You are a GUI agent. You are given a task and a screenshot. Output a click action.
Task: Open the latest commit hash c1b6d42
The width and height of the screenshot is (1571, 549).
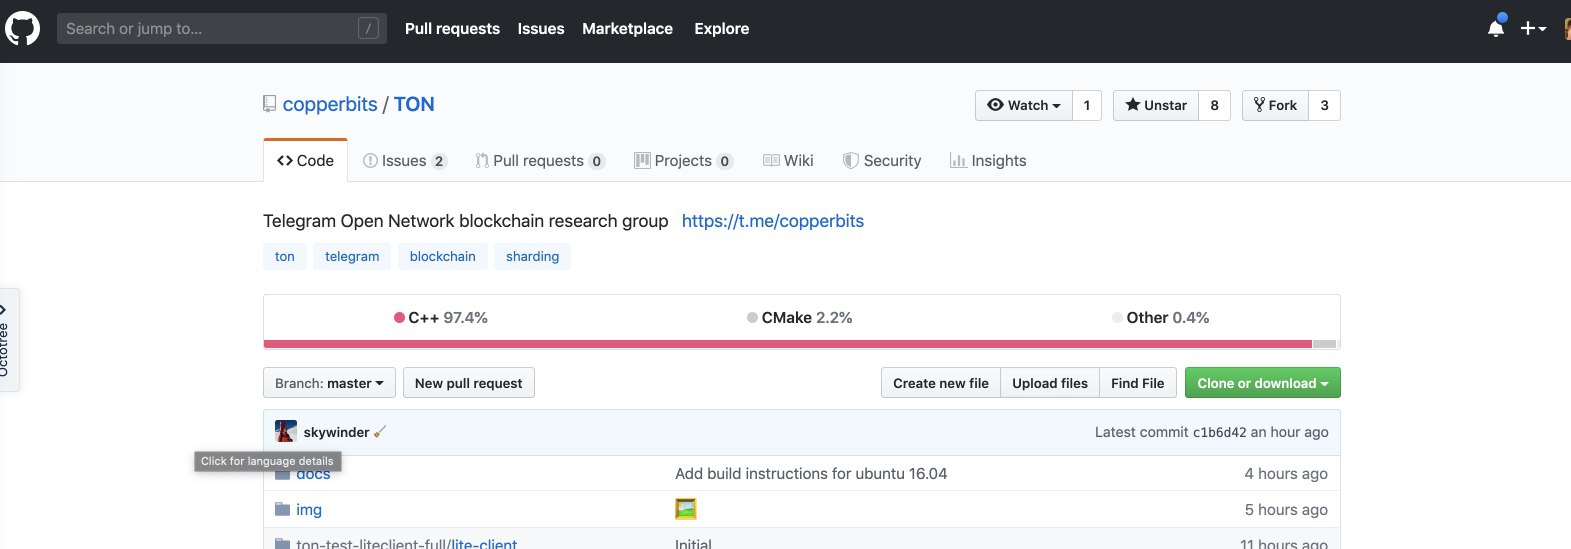point(1219,432)
